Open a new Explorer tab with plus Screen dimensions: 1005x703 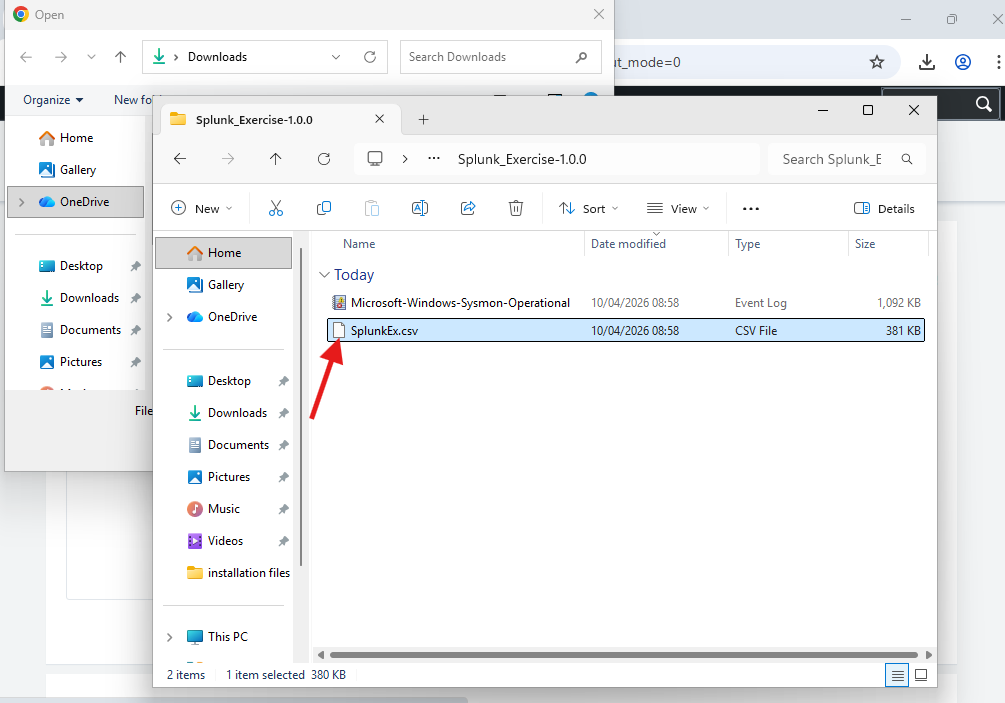pos(423,119)
